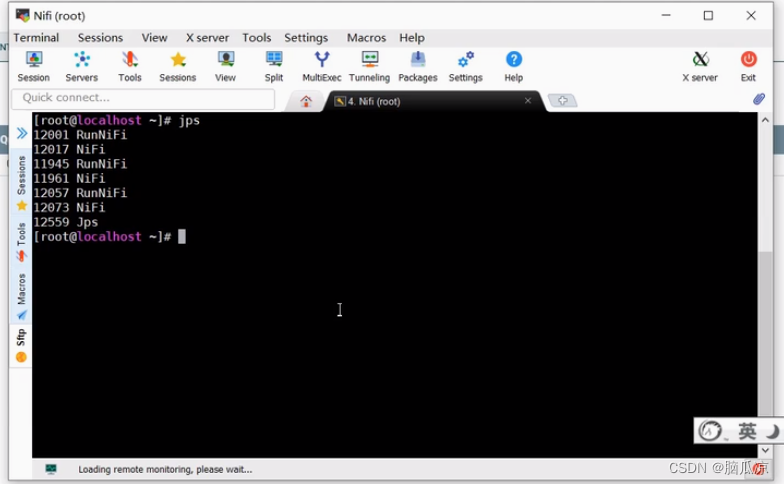784x484 pixels.
Task: Click the Nifi (root) title bar app icon
Action: tap(22, 16)
